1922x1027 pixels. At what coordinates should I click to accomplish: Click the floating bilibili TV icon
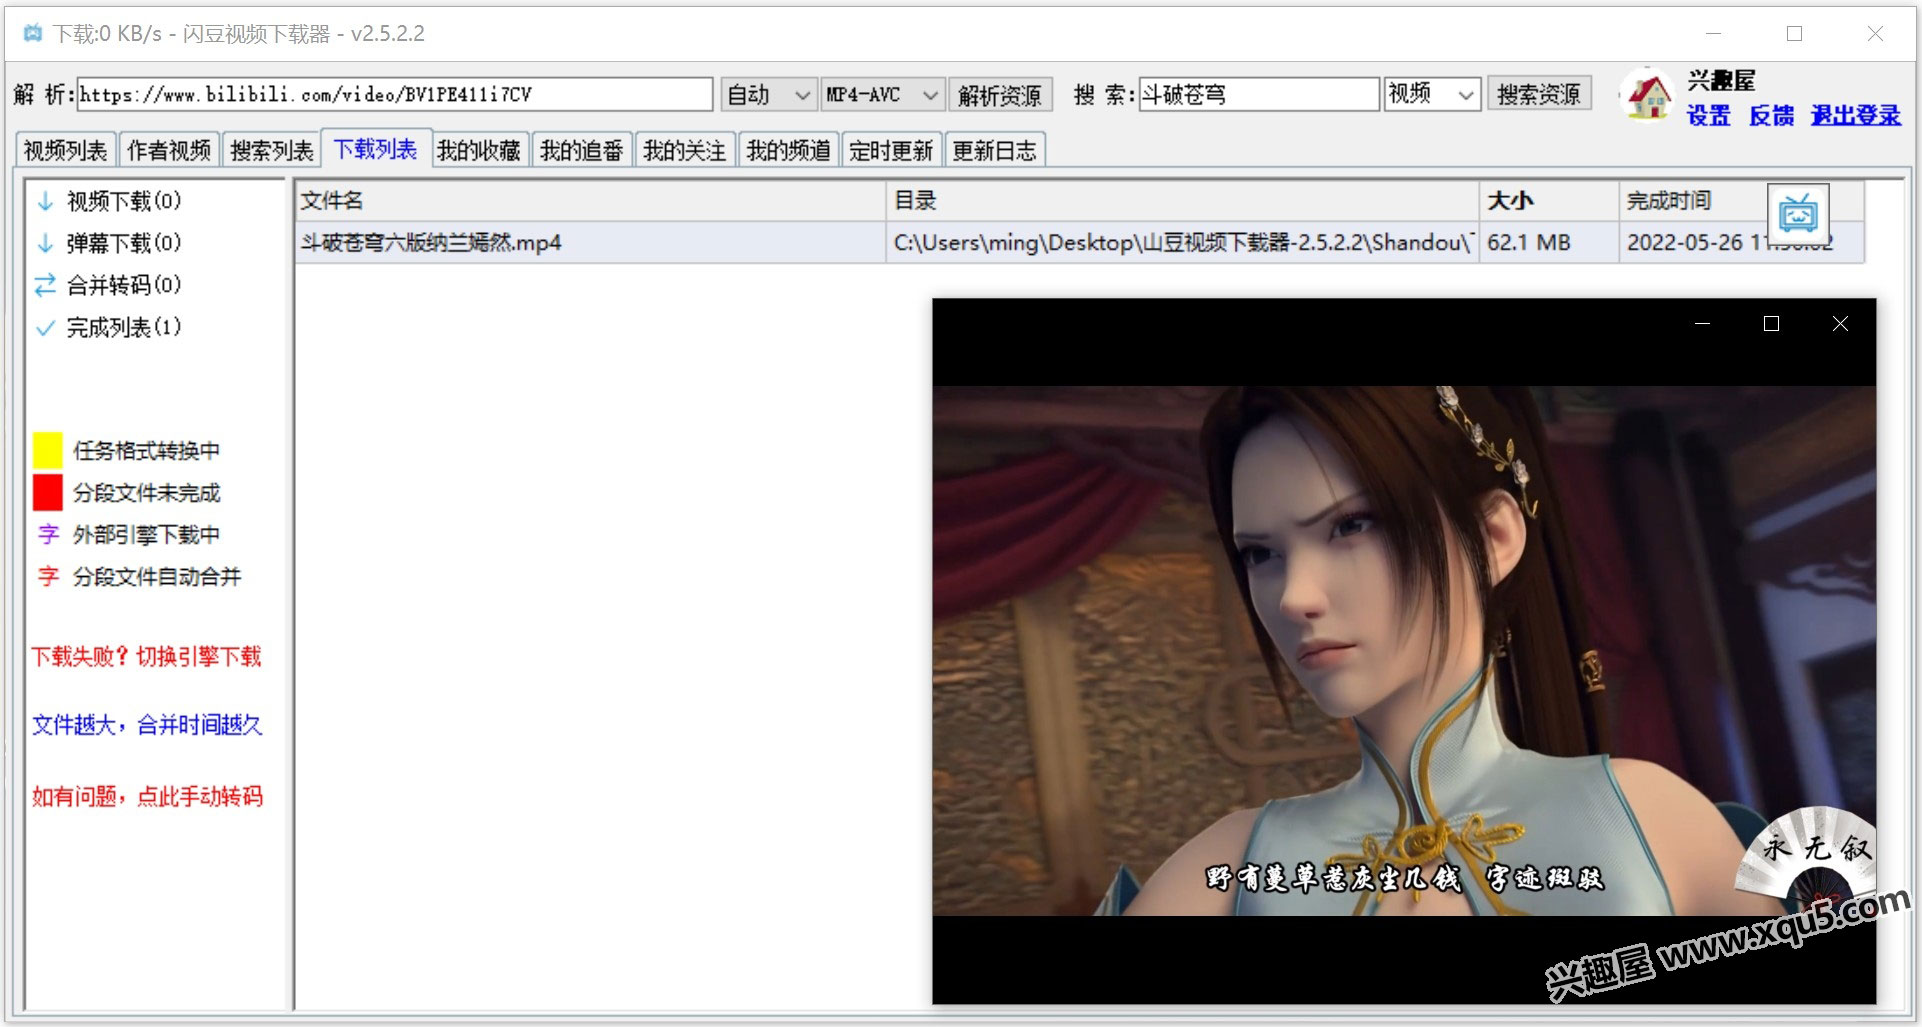coord(1798,213)
